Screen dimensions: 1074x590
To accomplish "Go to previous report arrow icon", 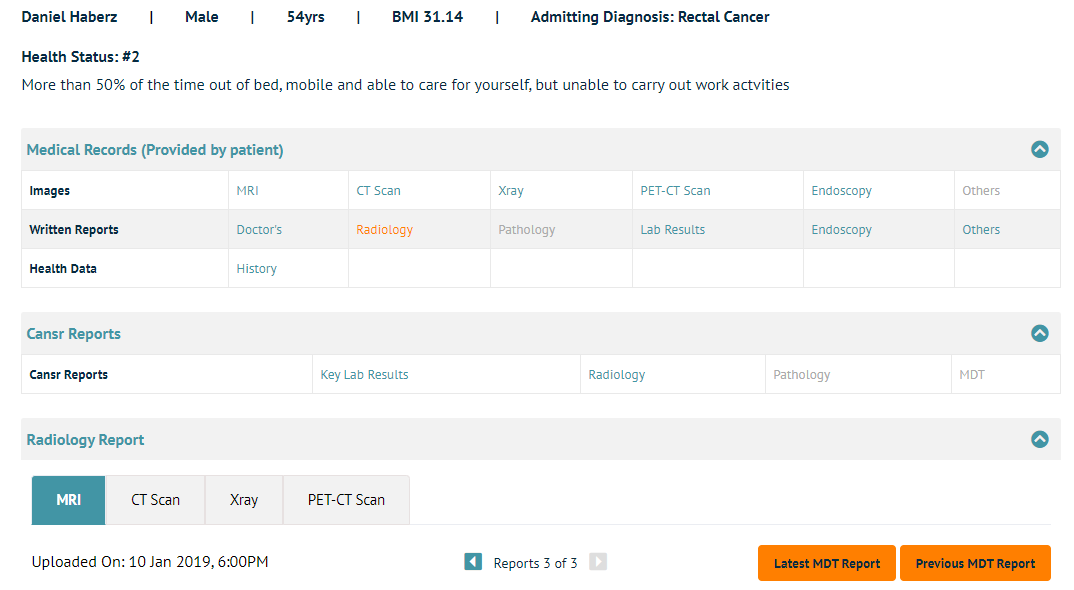I will (473, 562).
